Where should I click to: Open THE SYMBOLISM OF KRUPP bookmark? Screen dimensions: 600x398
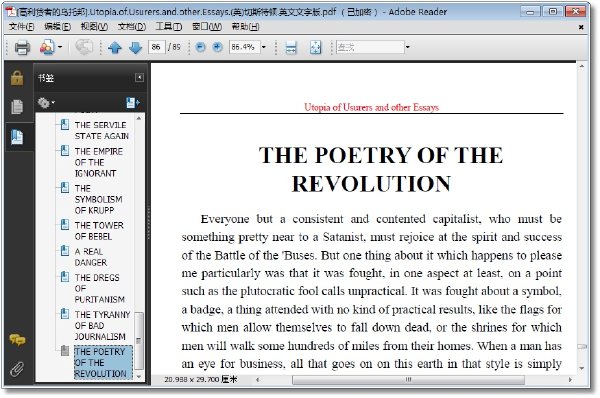click(98, 199)
